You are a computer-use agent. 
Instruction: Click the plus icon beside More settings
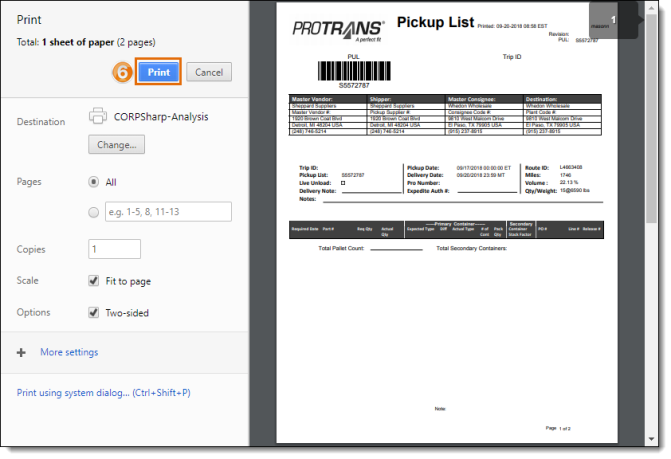click(x=21, y=352)
